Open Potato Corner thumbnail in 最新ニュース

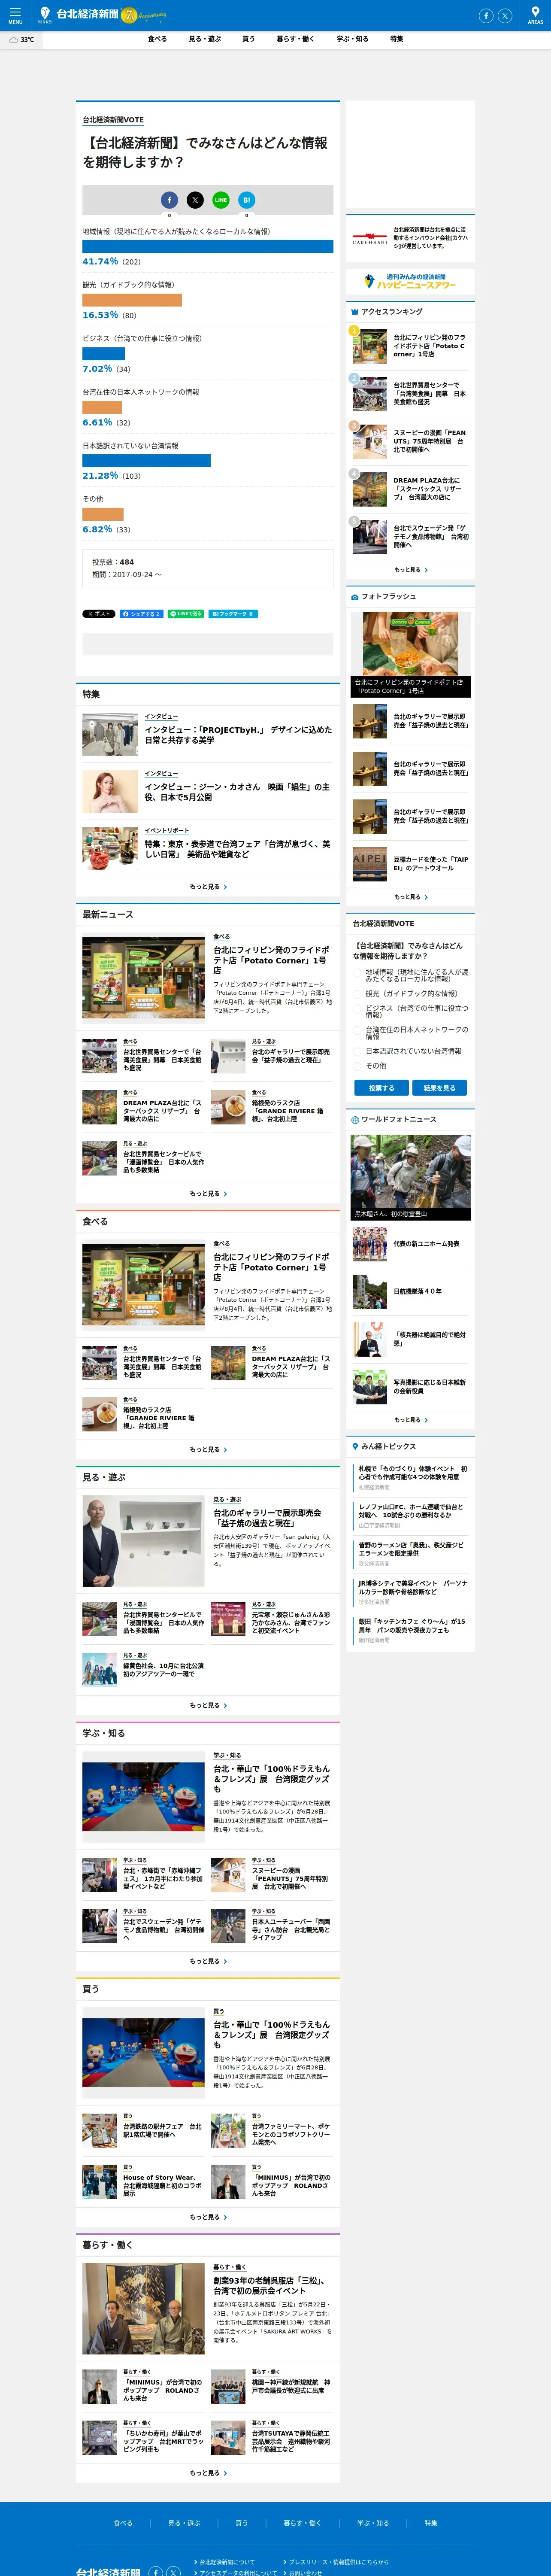143,978
